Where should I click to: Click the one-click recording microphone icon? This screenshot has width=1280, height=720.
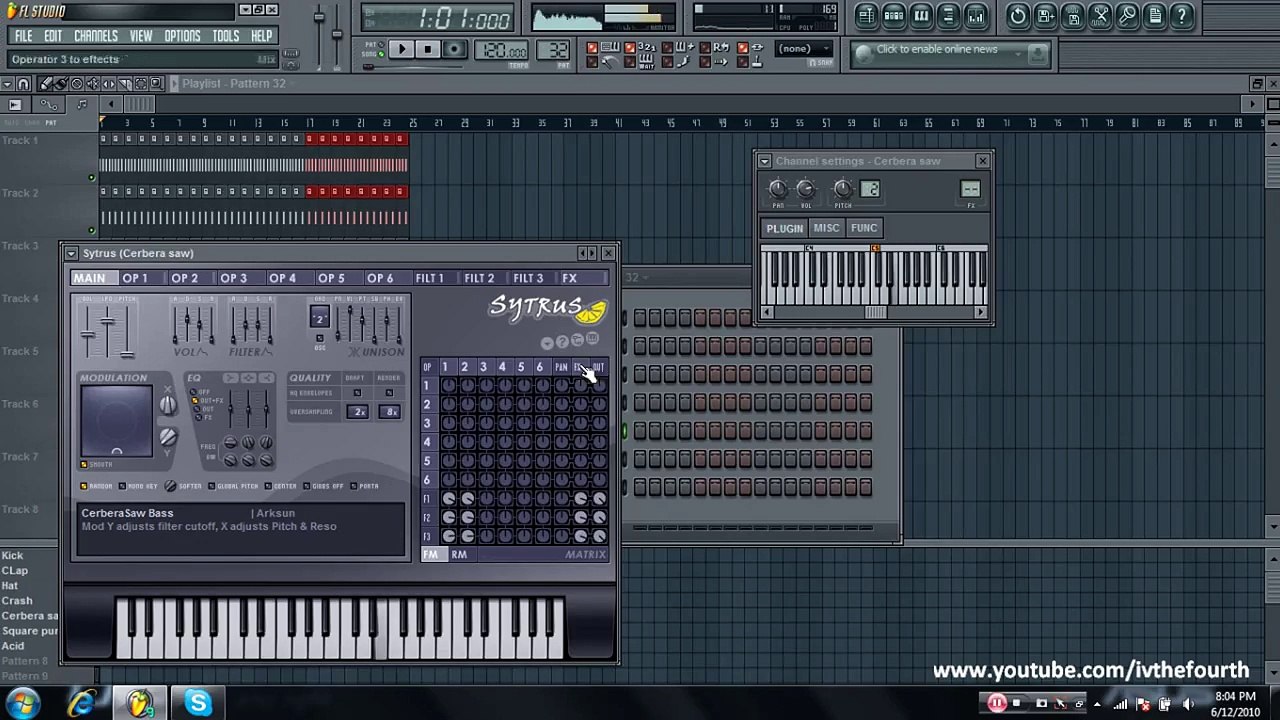[x=1127, y=15]
